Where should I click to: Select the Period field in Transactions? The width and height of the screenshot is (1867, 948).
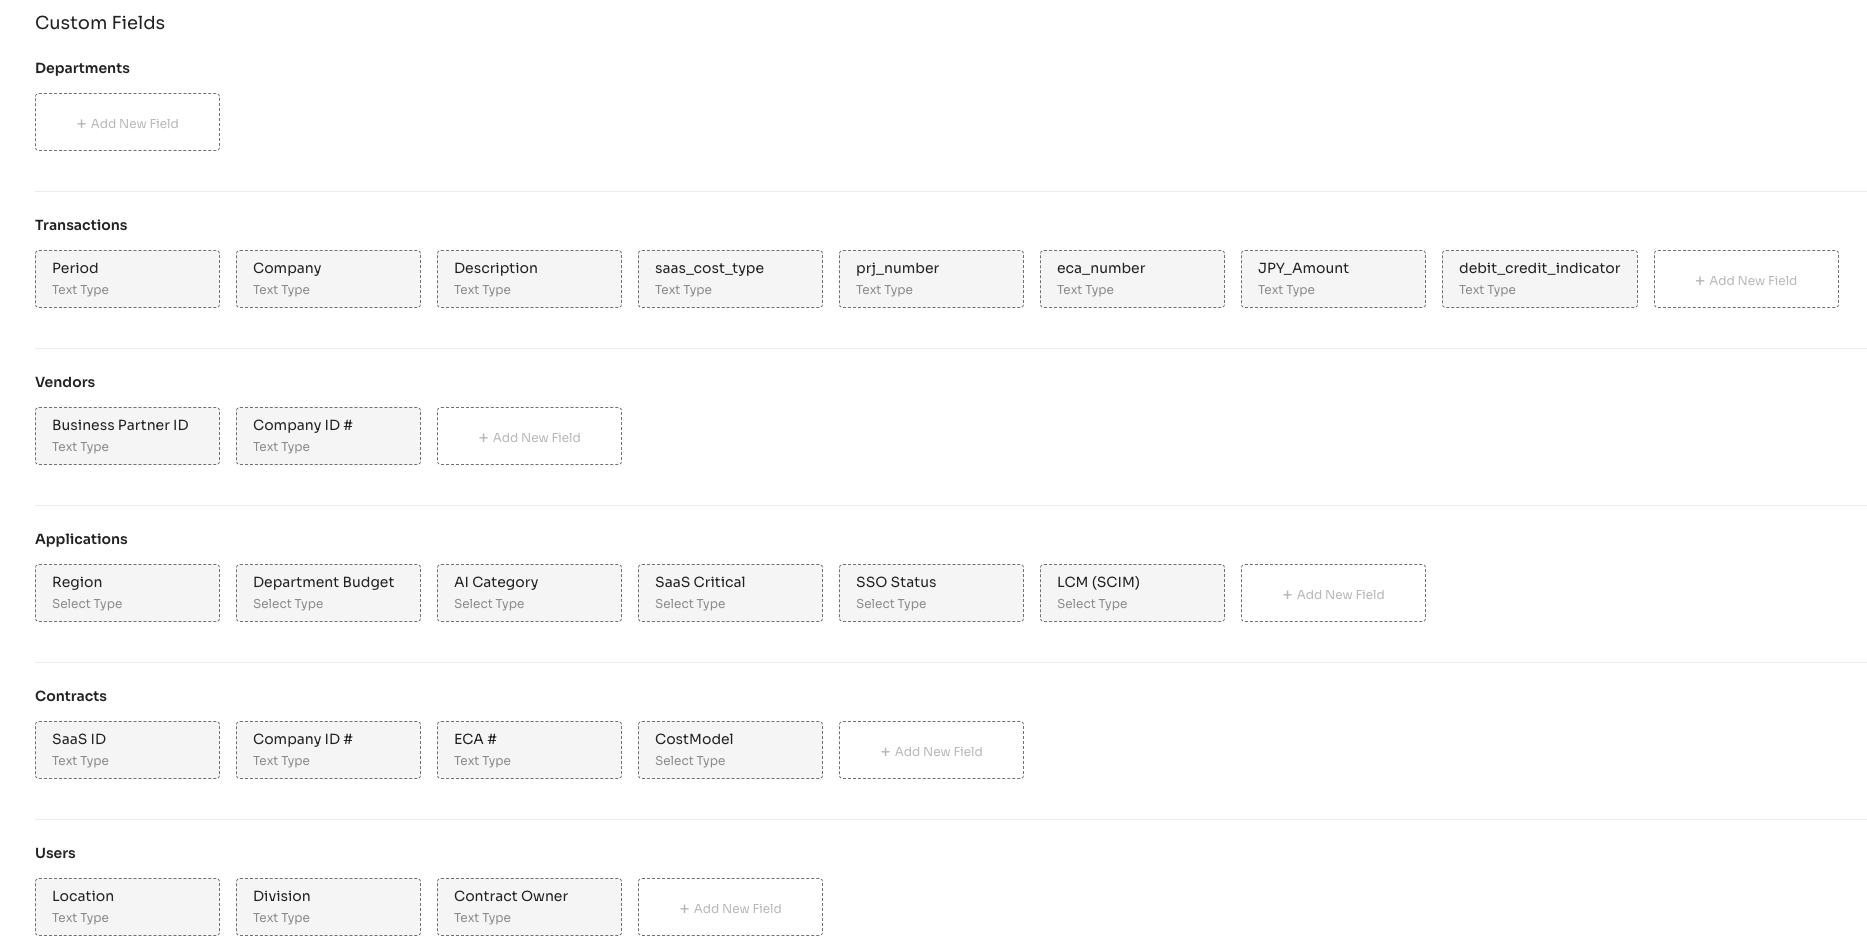click(127, 278)
